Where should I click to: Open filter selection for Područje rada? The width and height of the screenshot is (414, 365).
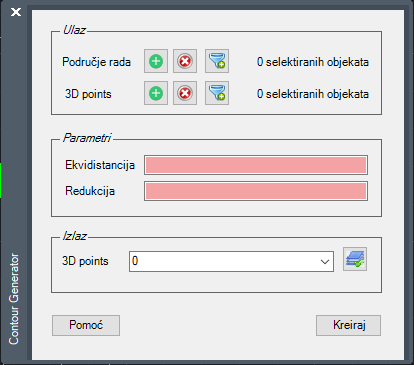point(217,61)
